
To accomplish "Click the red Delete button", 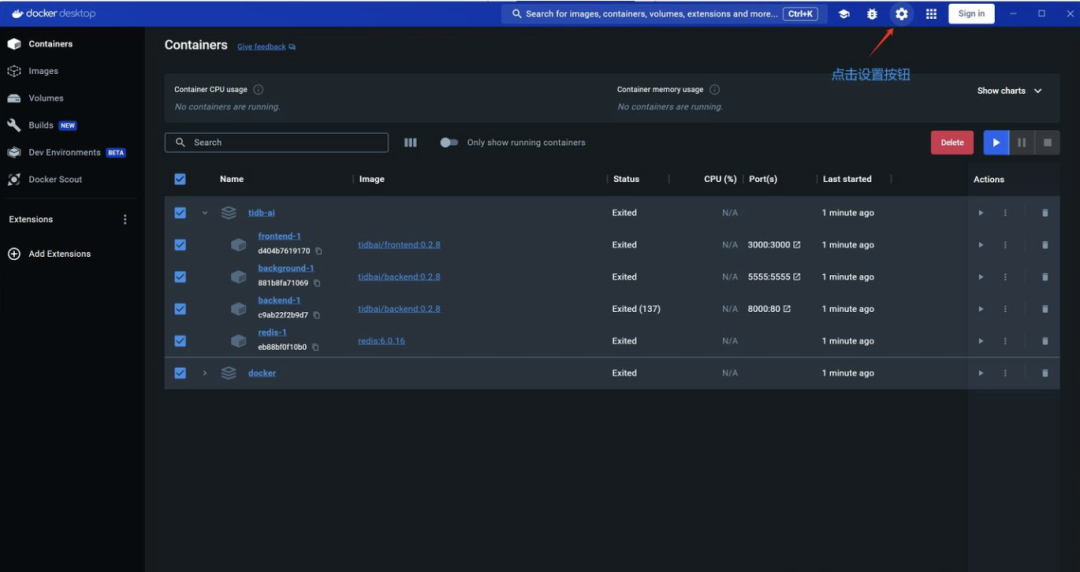I will [952, 143].
